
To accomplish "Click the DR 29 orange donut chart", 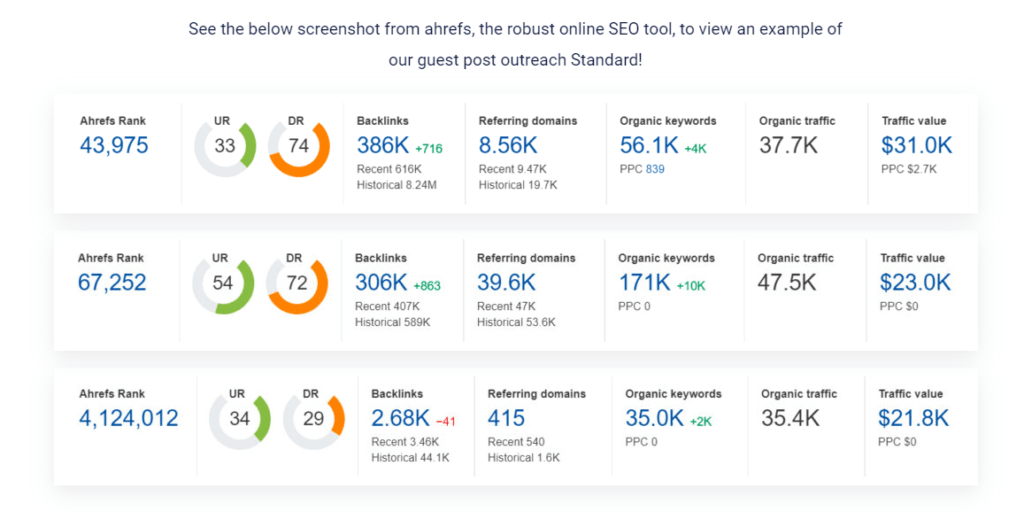I will coord(314,419).
